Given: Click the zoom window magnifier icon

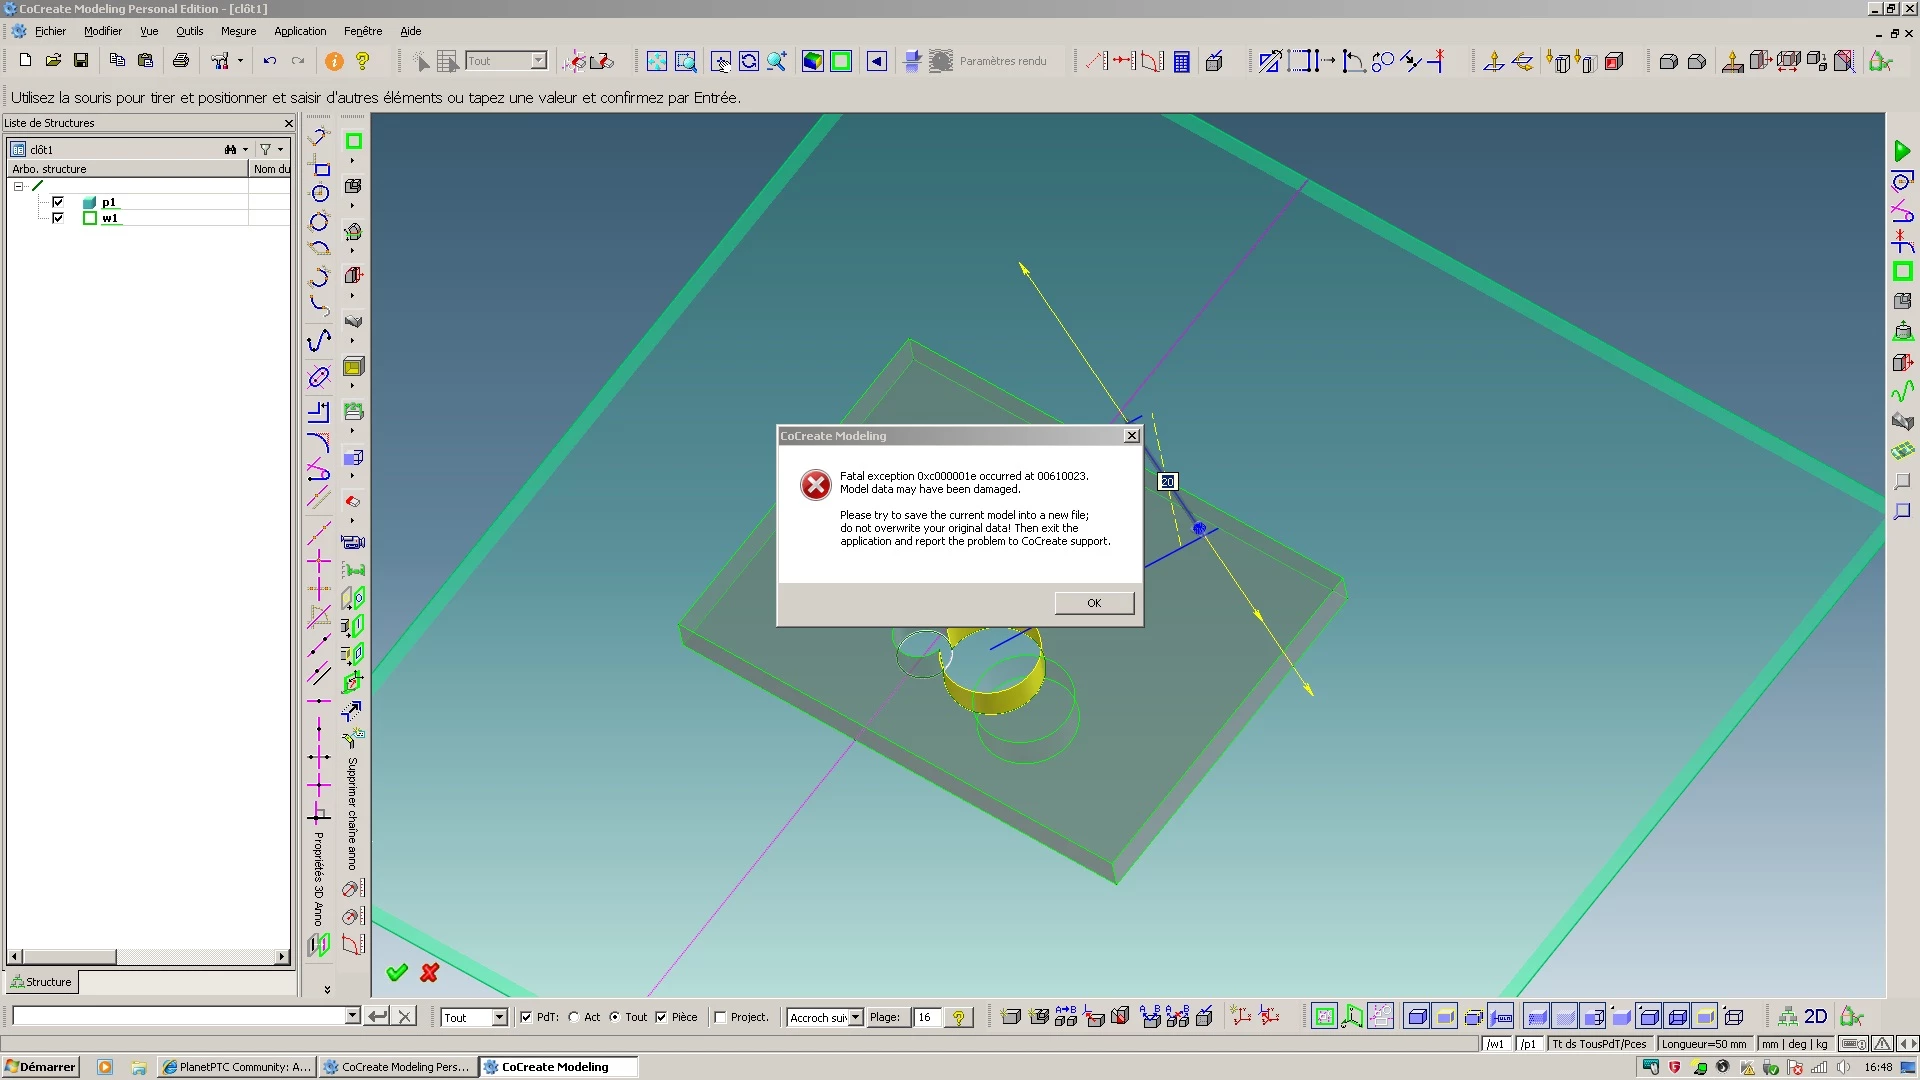Looking at the screenshot, I should [685, 62].
